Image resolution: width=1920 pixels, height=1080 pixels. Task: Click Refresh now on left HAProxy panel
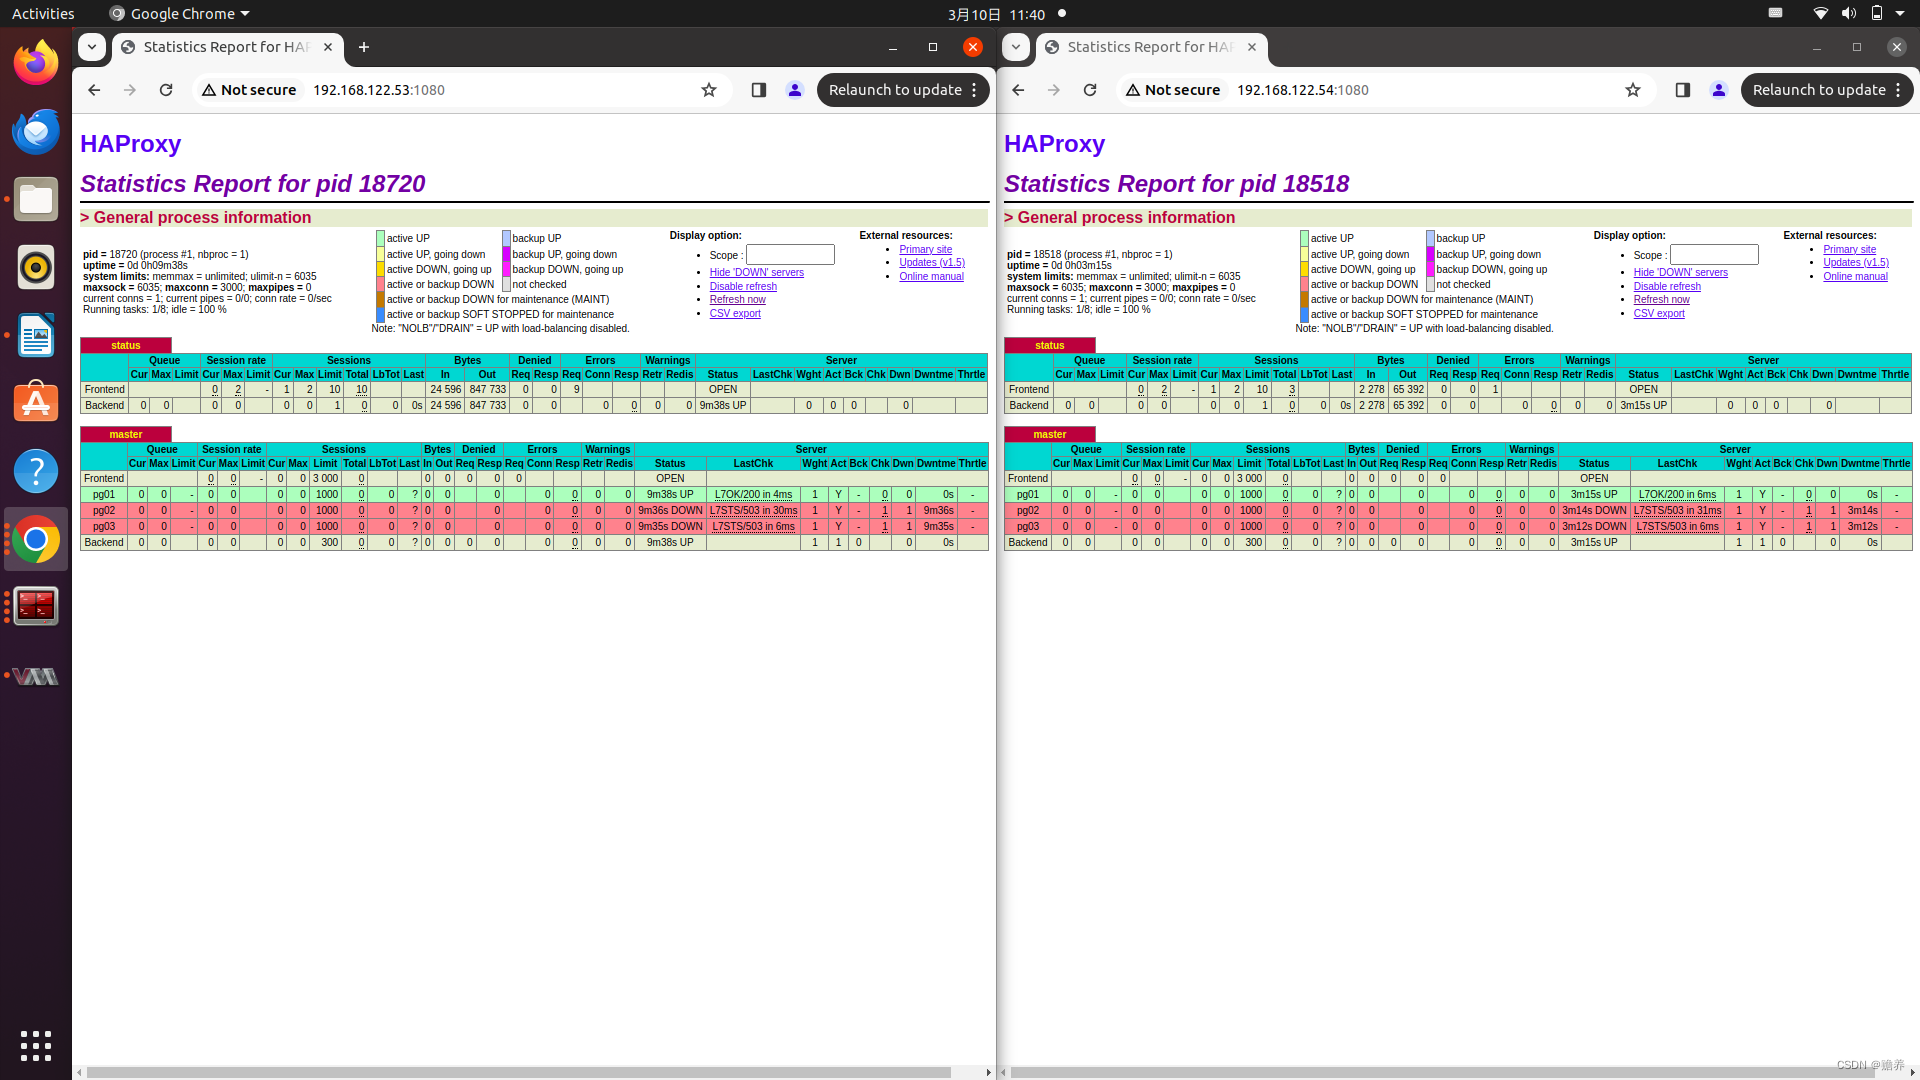tap(737, 298)
